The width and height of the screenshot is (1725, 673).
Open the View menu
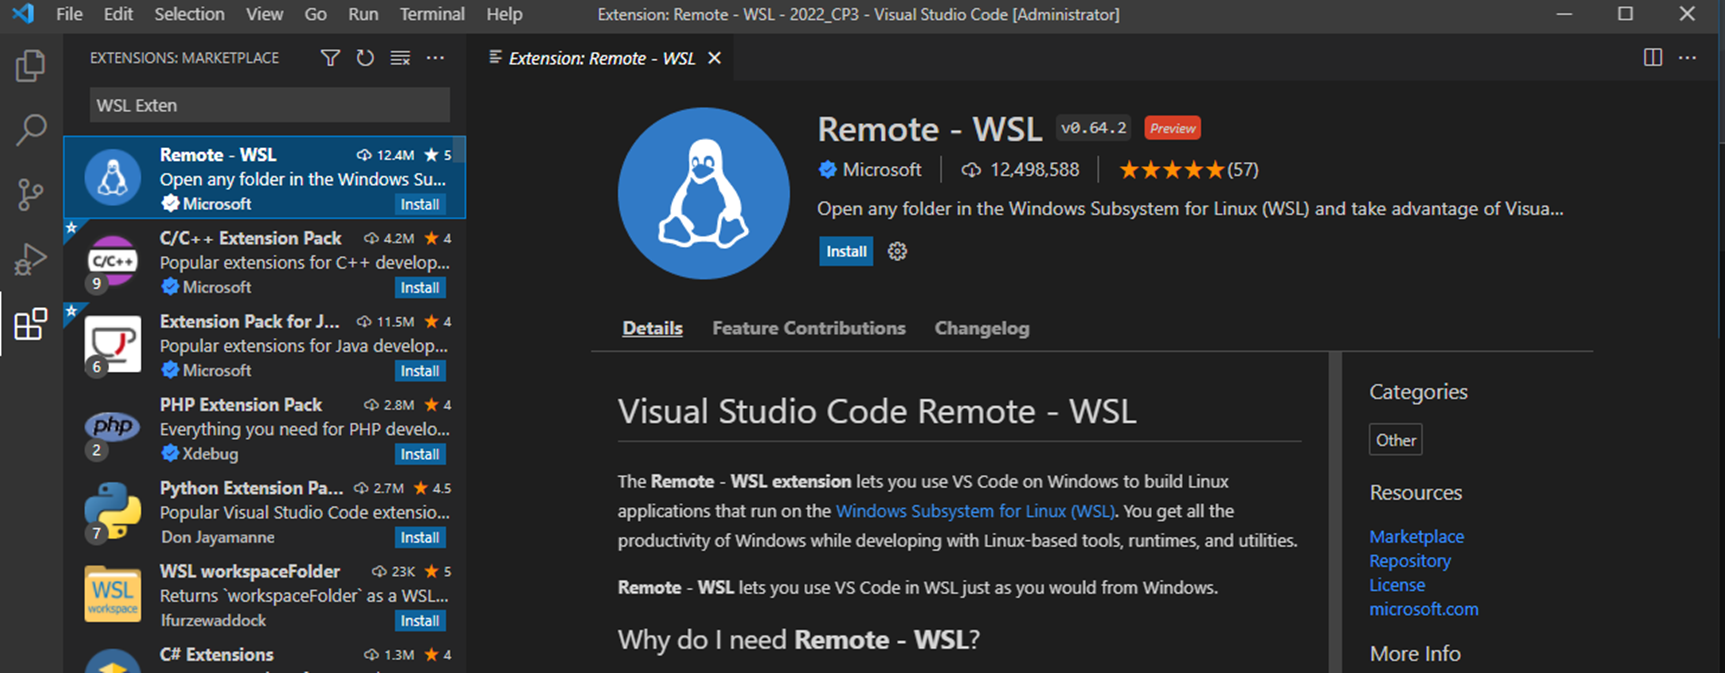pos(264,14)
